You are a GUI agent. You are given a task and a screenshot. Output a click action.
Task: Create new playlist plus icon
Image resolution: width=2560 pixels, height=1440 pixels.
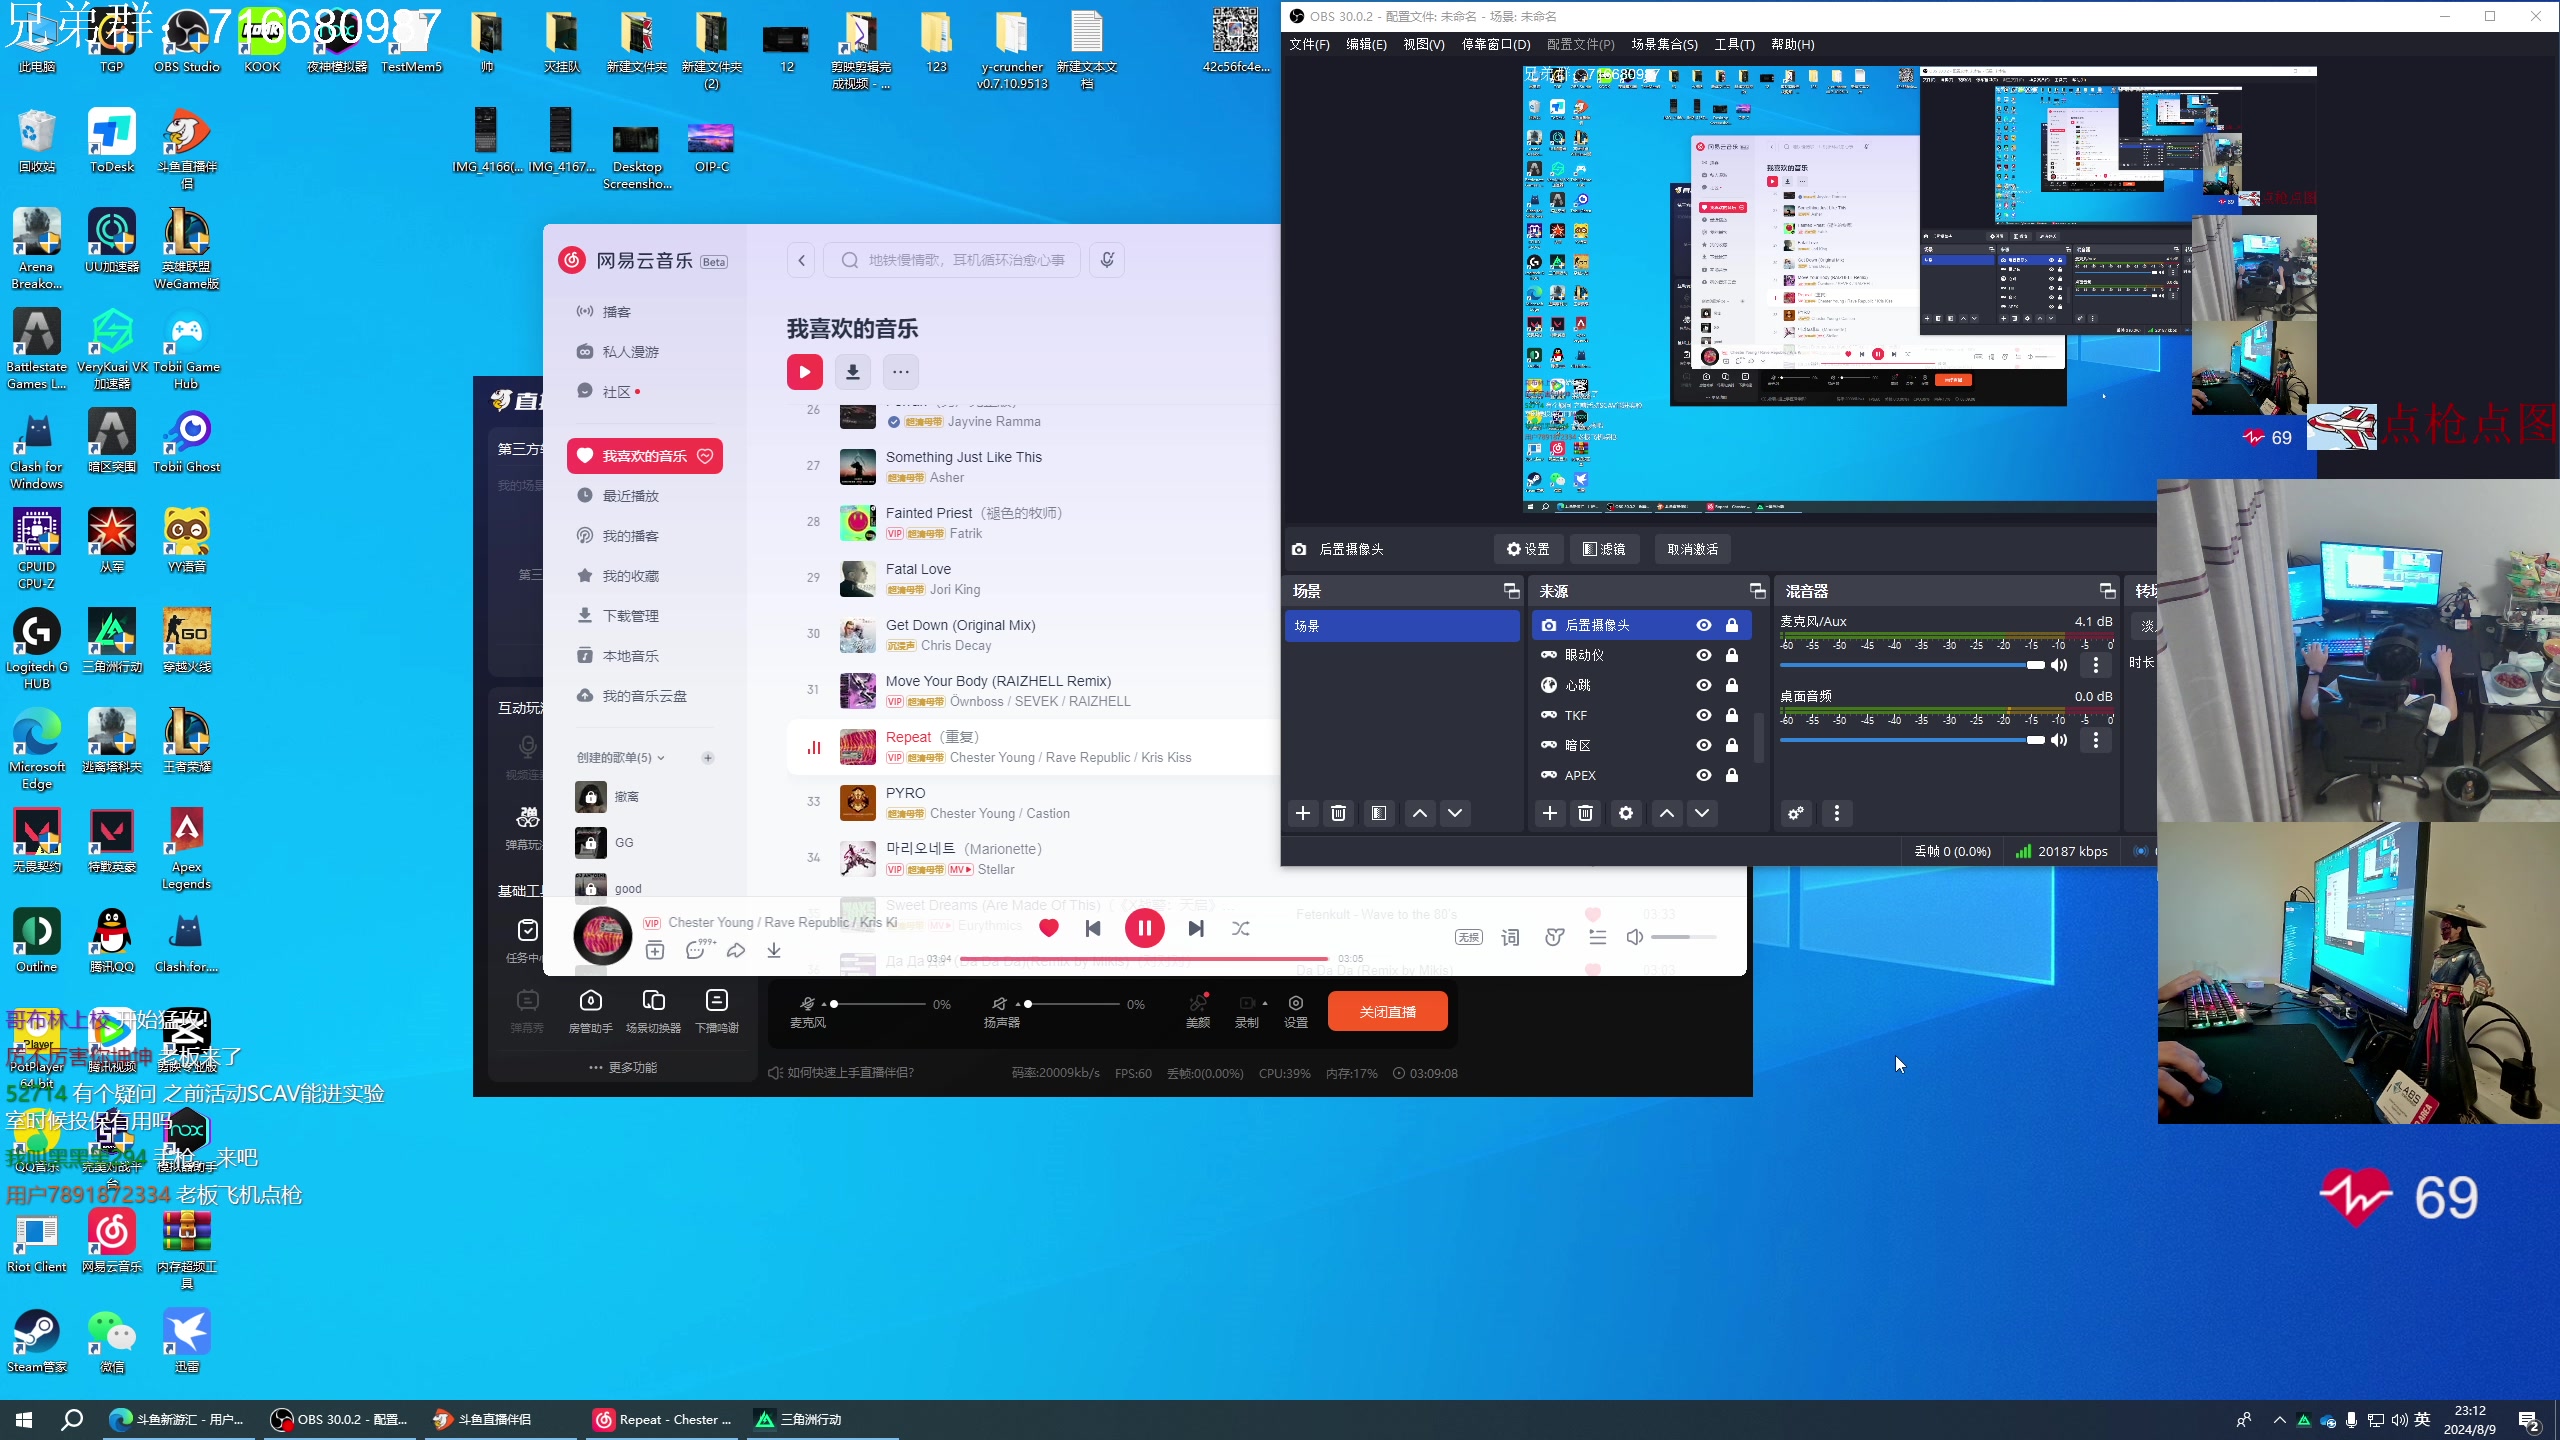point(708,758)
